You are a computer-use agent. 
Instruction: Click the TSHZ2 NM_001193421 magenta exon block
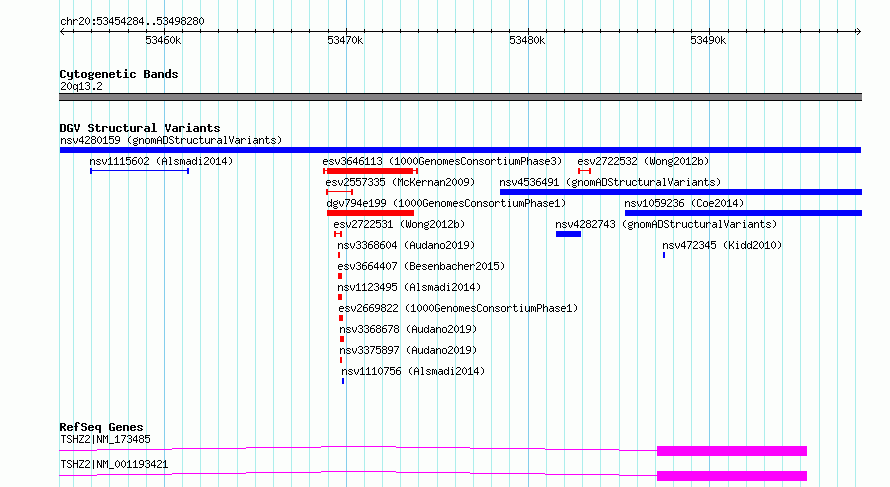732,476
